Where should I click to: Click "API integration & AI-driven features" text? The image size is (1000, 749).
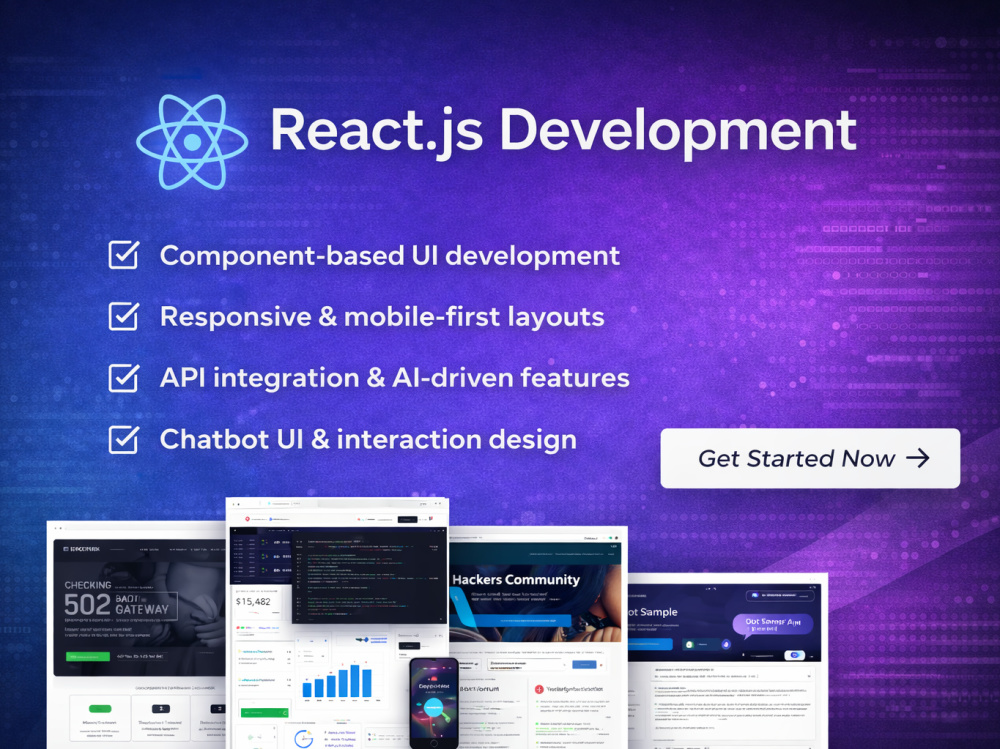point(395,378)
